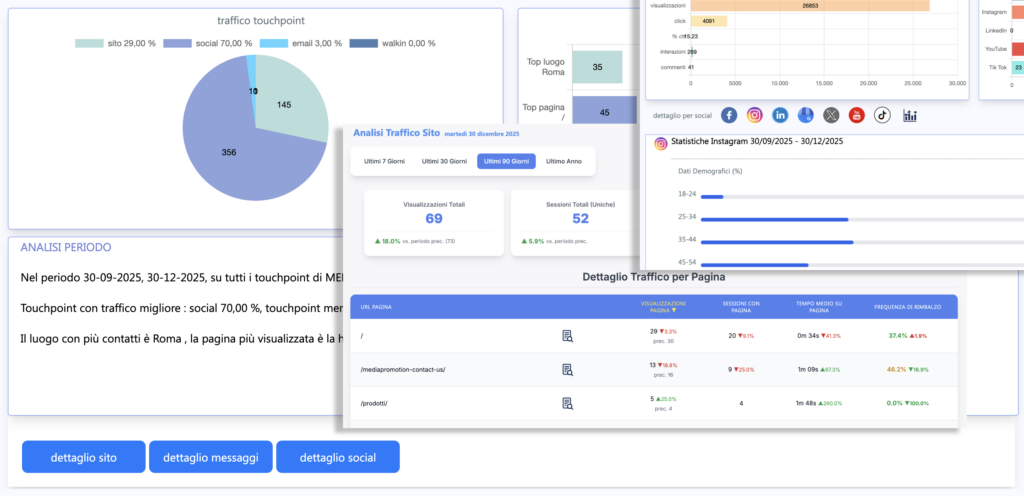Click the 18-24 demographic bar
This screenshot has height=496, width=1024.
pyautogui.click(x=712, y=196)
